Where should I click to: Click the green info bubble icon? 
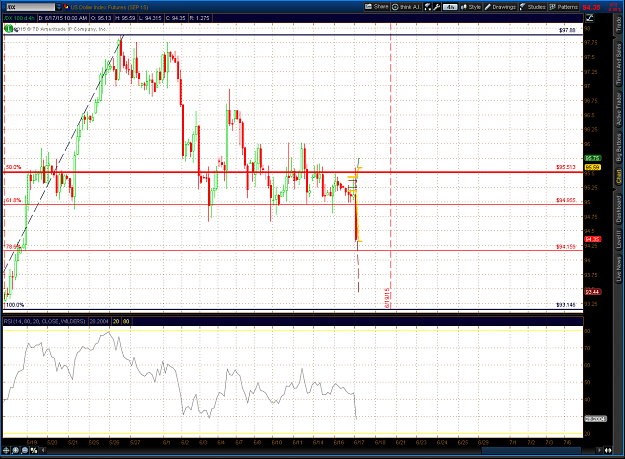[x=8, y=29]
